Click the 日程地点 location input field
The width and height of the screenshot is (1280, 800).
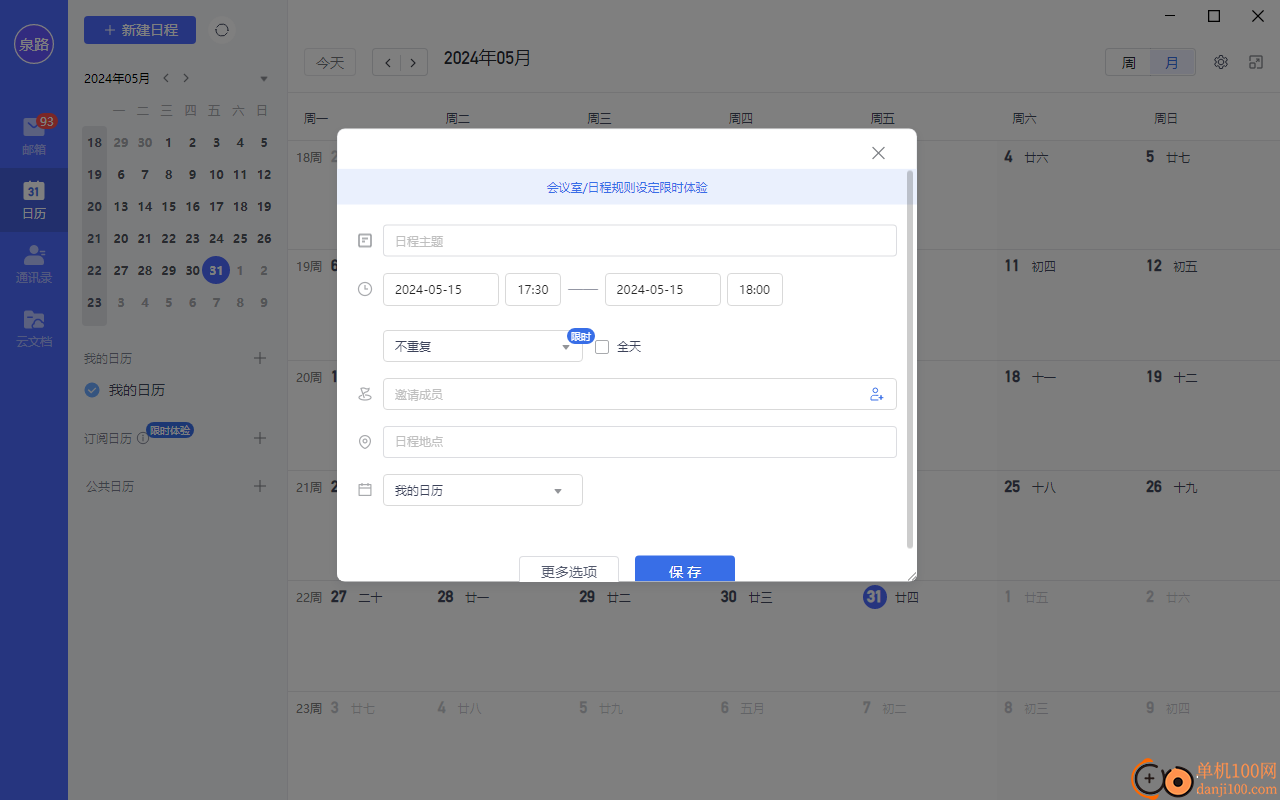(640, 442)
